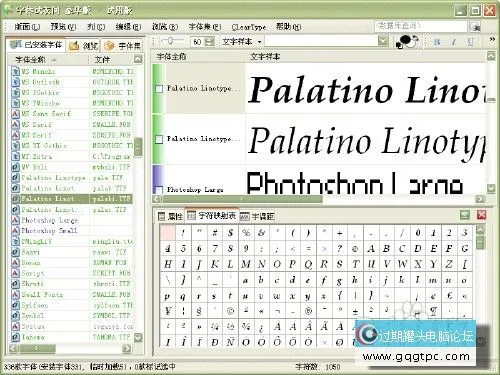The height and width of the screenshot is (375, 500).
Task: Click the green panel button above character map
Action: [x=465, y=215]
